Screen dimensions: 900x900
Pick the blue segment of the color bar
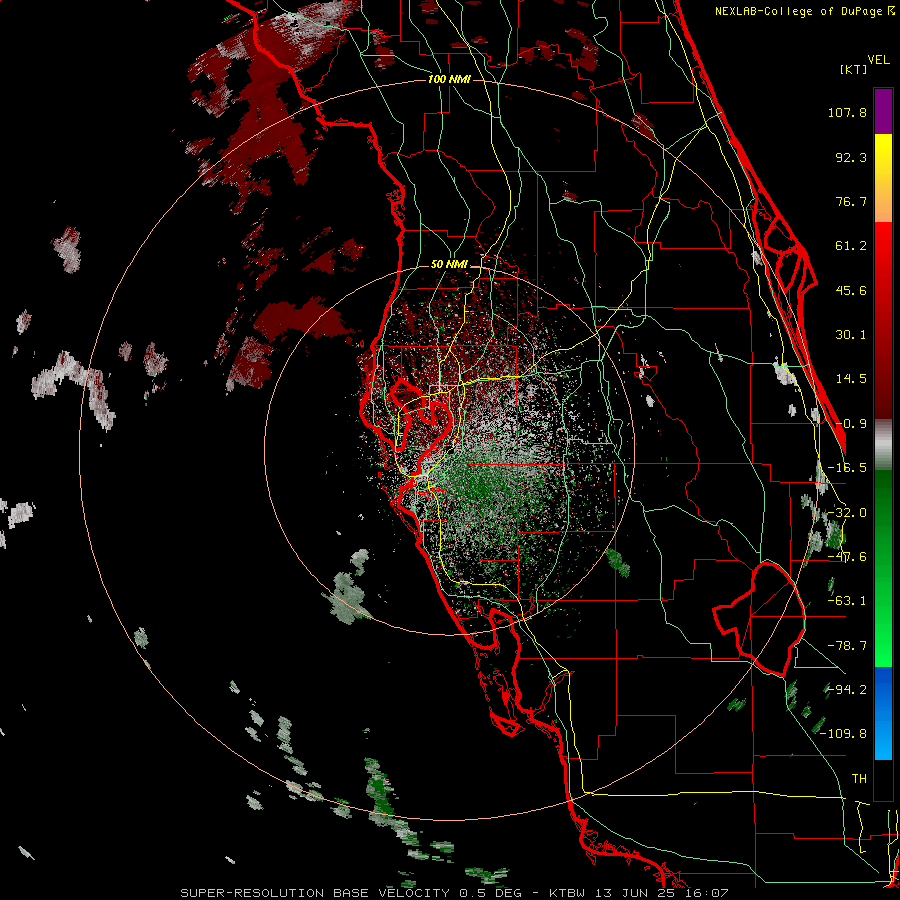pos(883,713)
